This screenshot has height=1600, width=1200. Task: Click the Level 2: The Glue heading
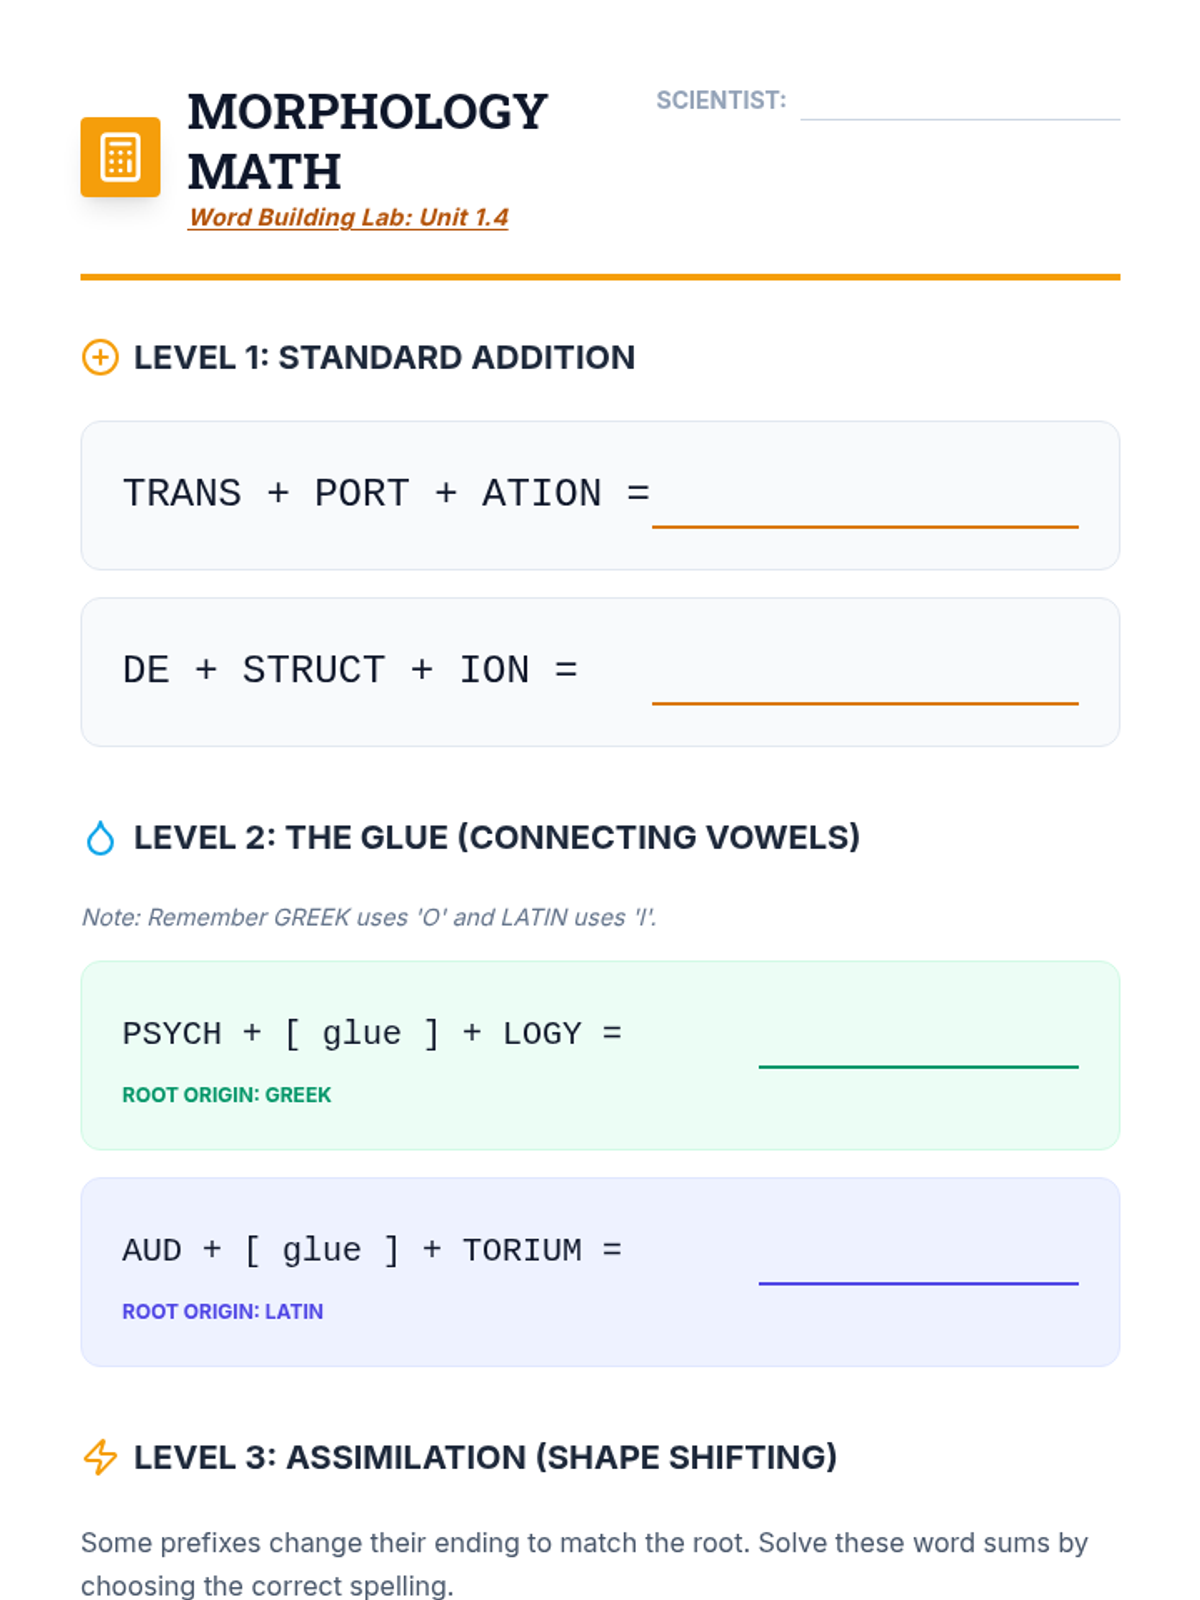point(496,838)
